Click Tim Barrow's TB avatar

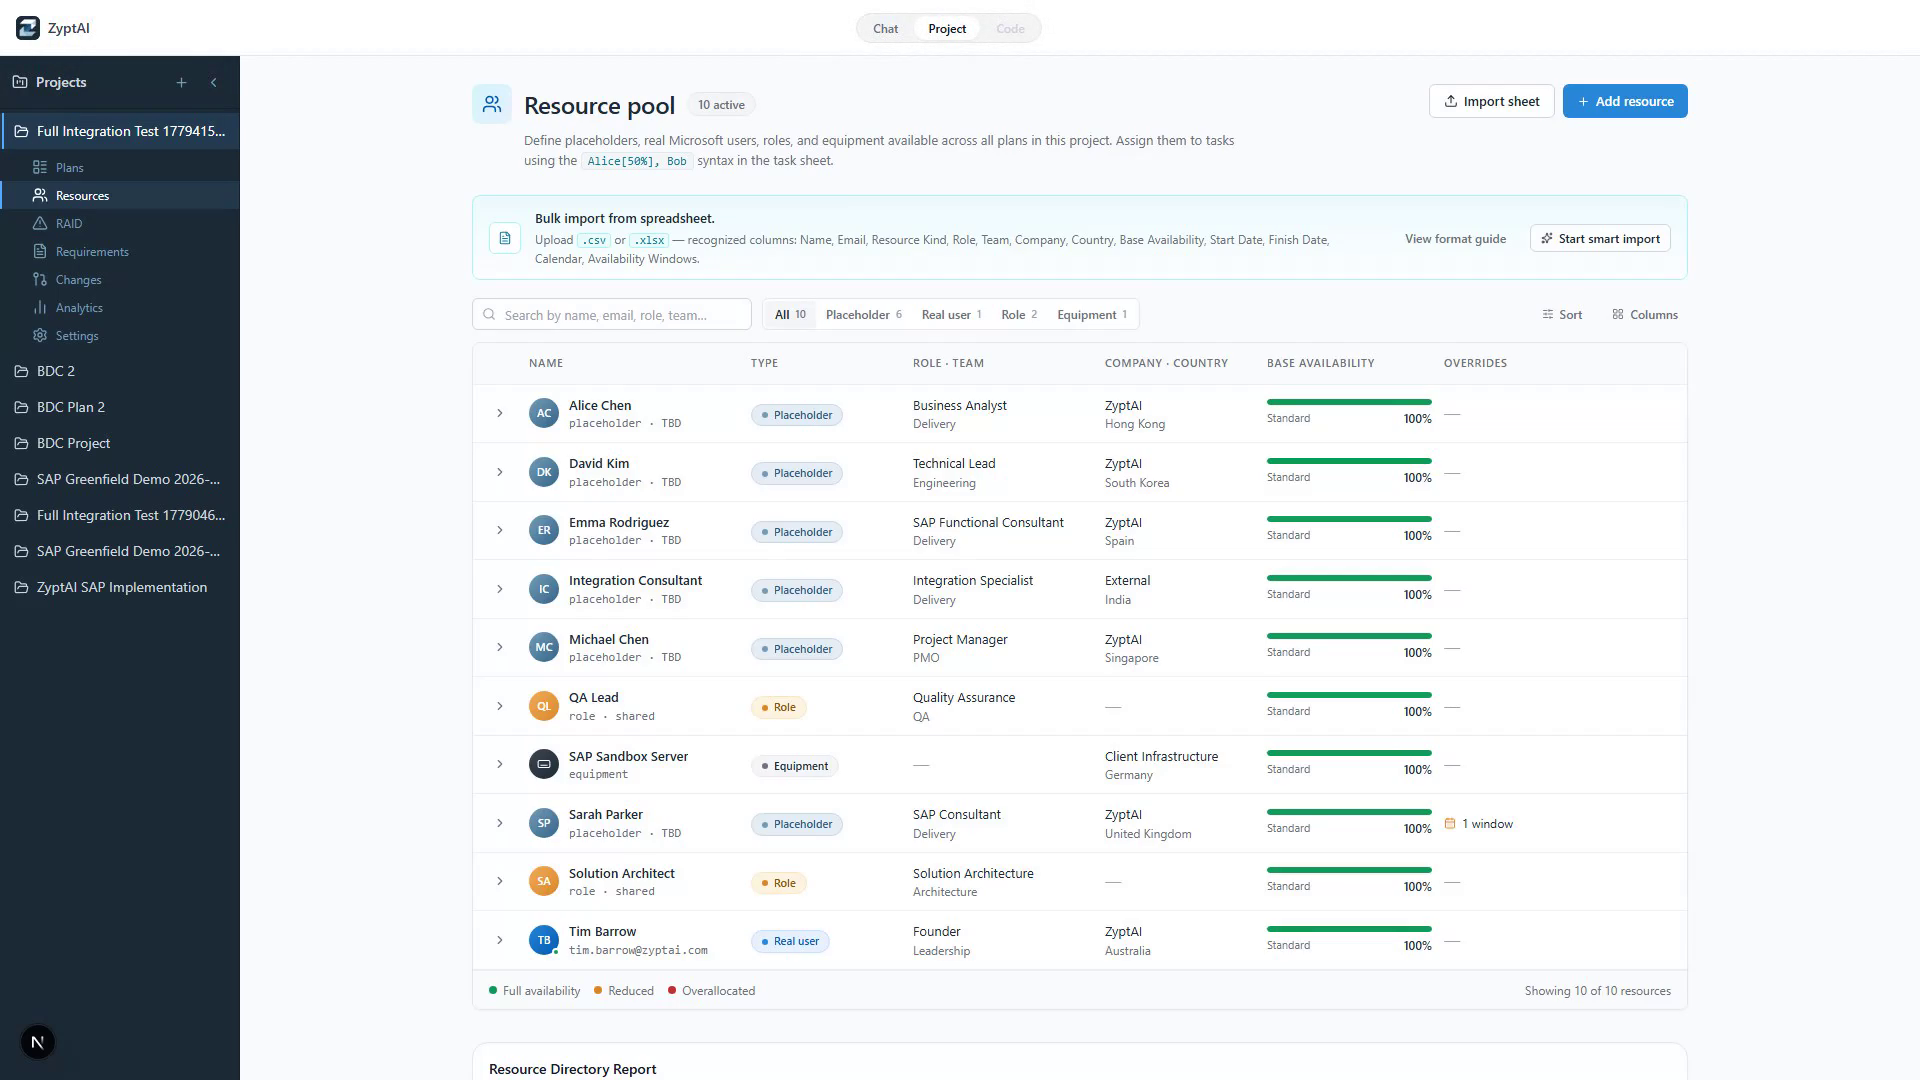[x=544, y=940]
